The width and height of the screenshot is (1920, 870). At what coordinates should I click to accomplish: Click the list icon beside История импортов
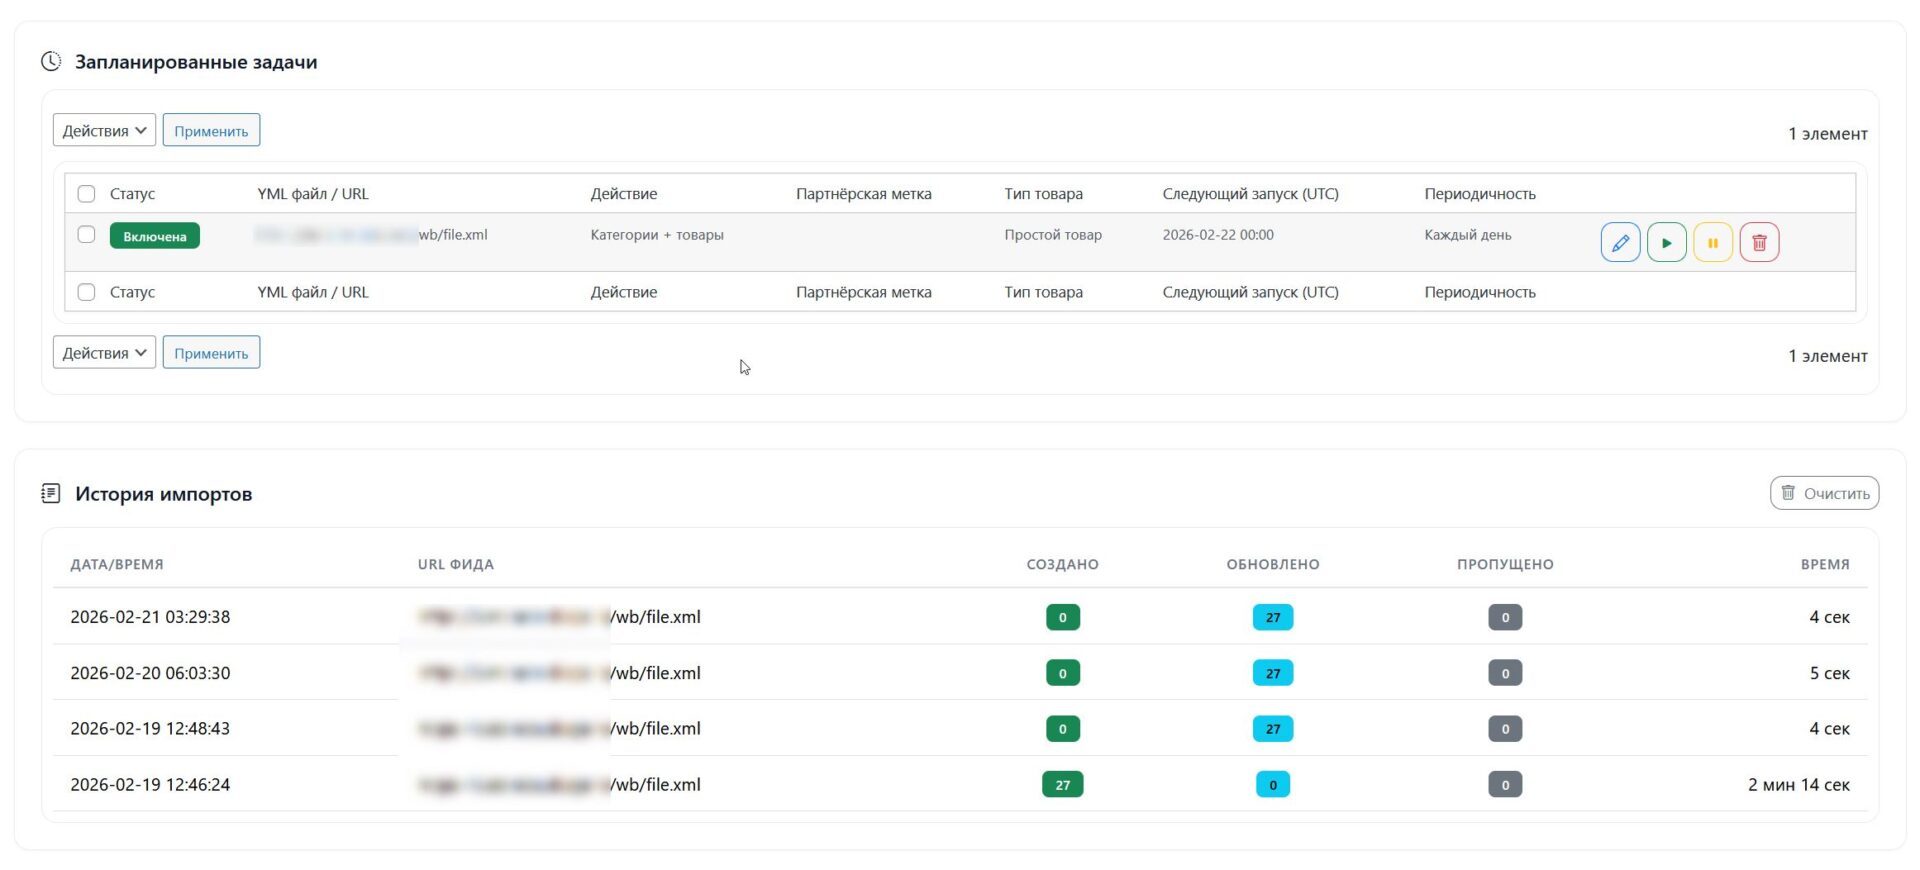coord(51,493)
